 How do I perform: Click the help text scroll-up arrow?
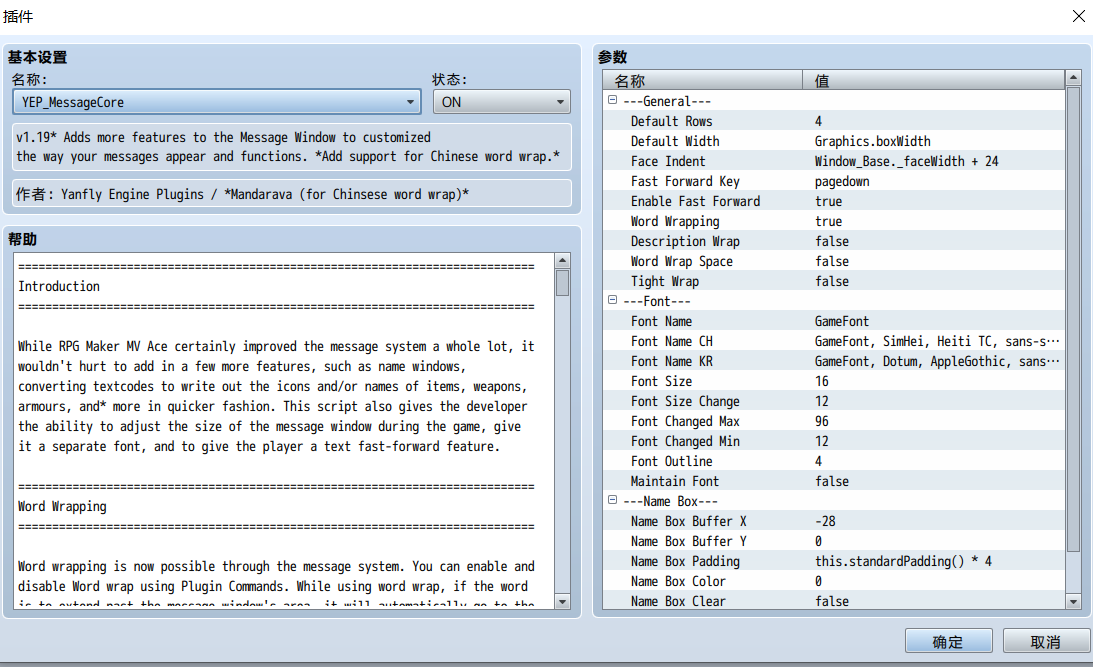click(x=563, y=261)
